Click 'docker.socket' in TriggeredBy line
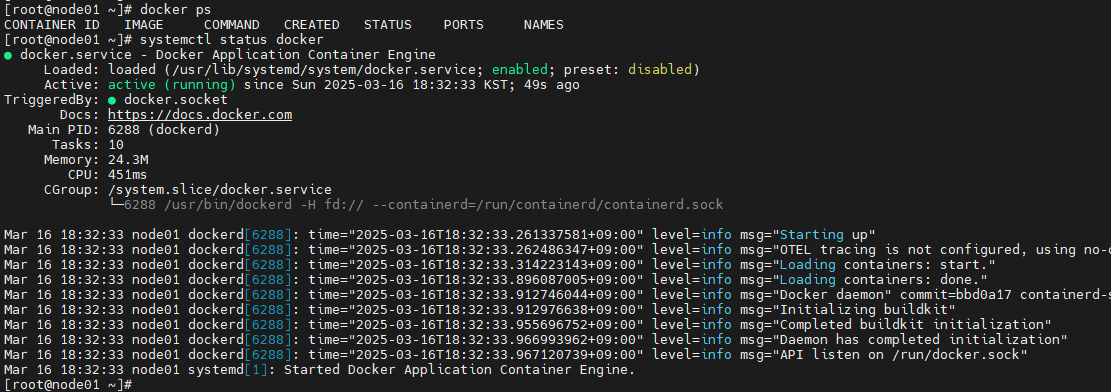The image size is (1111, 392). point(176,100)
